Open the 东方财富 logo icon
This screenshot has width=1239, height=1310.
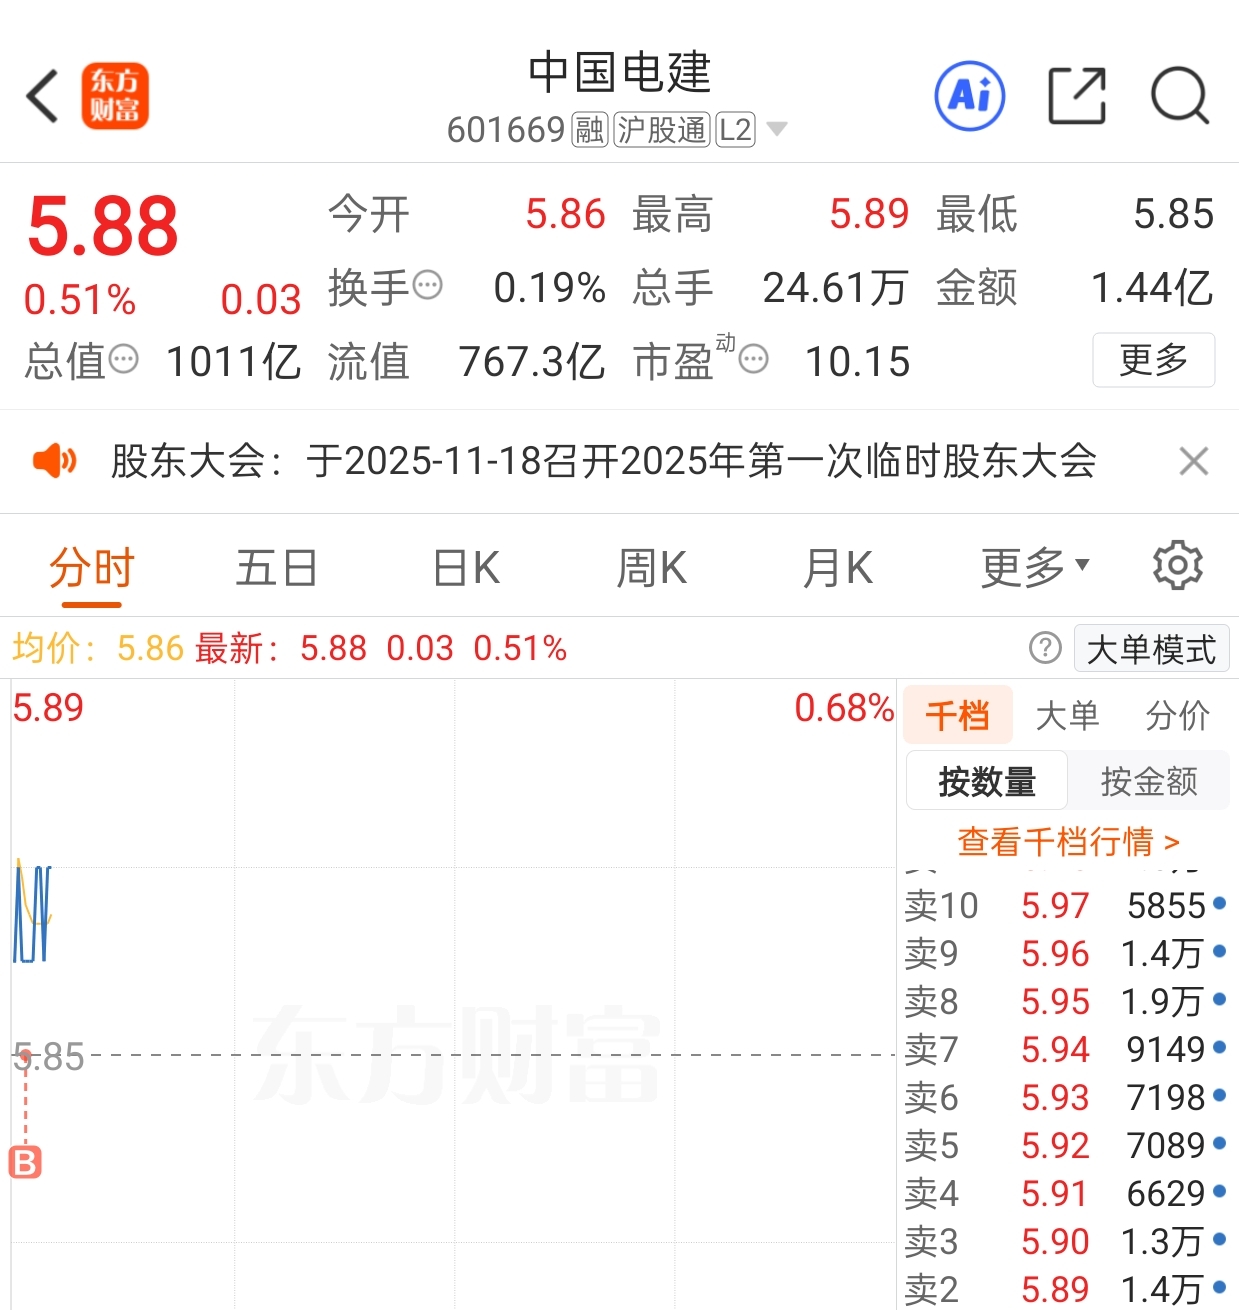coord(115,96)
